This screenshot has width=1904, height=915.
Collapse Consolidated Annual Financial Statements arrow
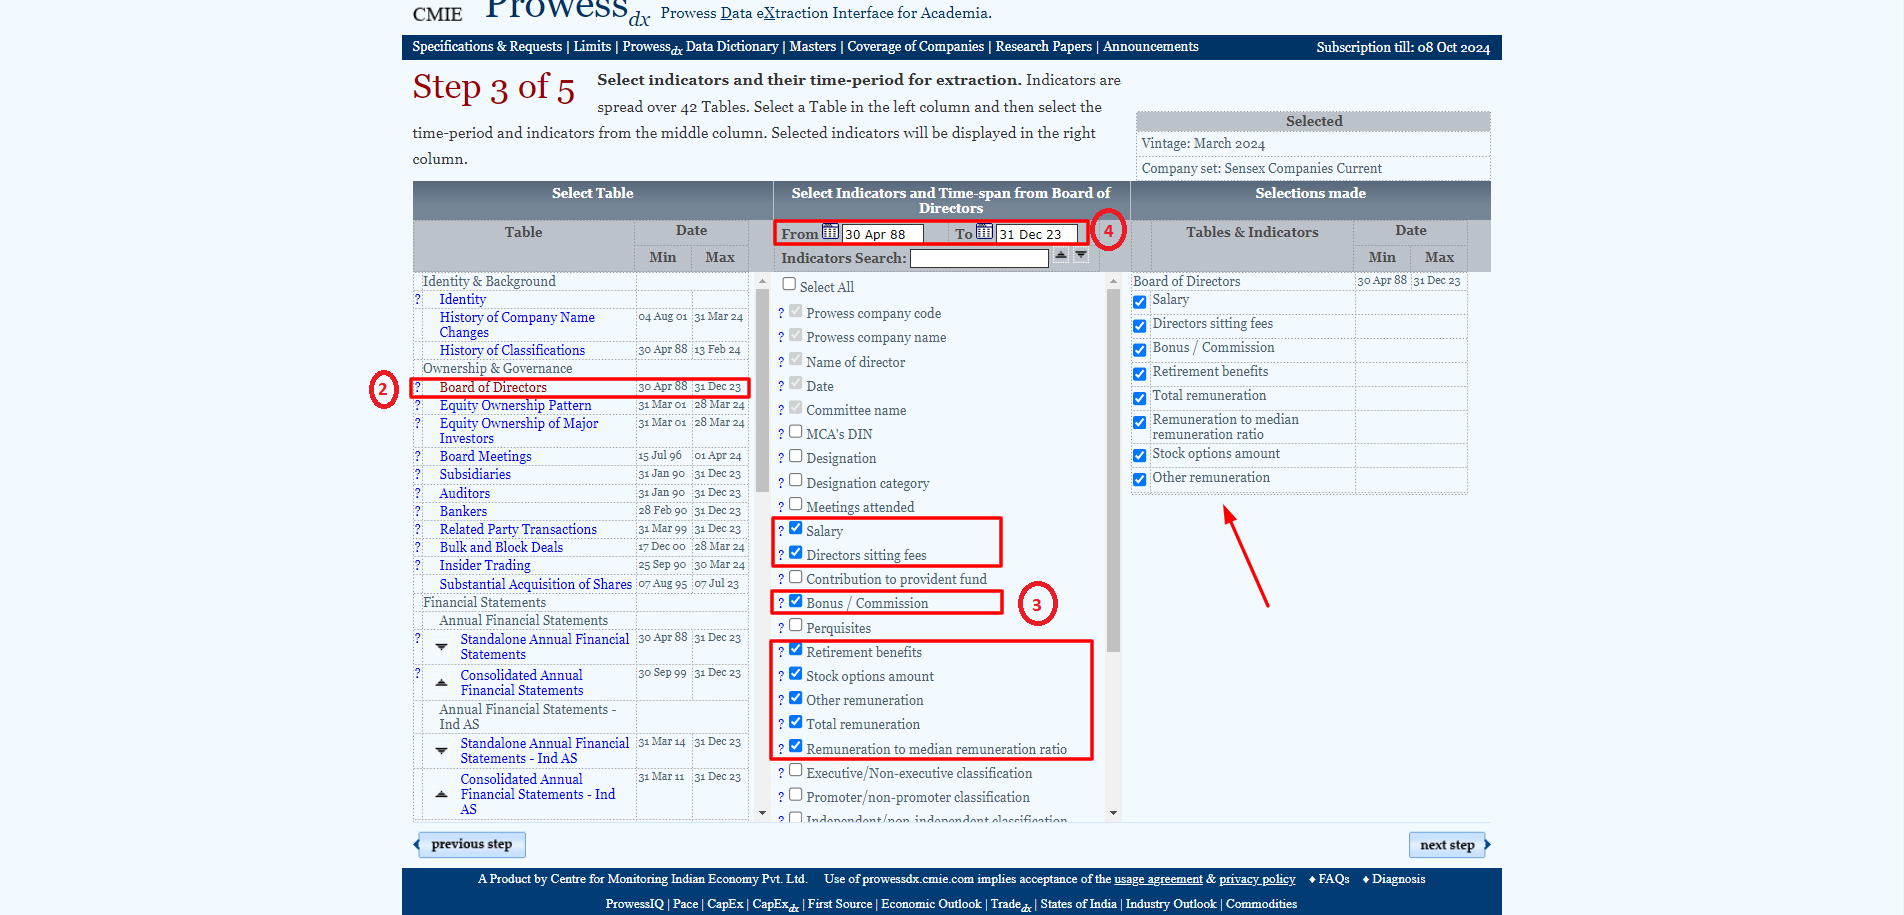[x=441, y=683]
